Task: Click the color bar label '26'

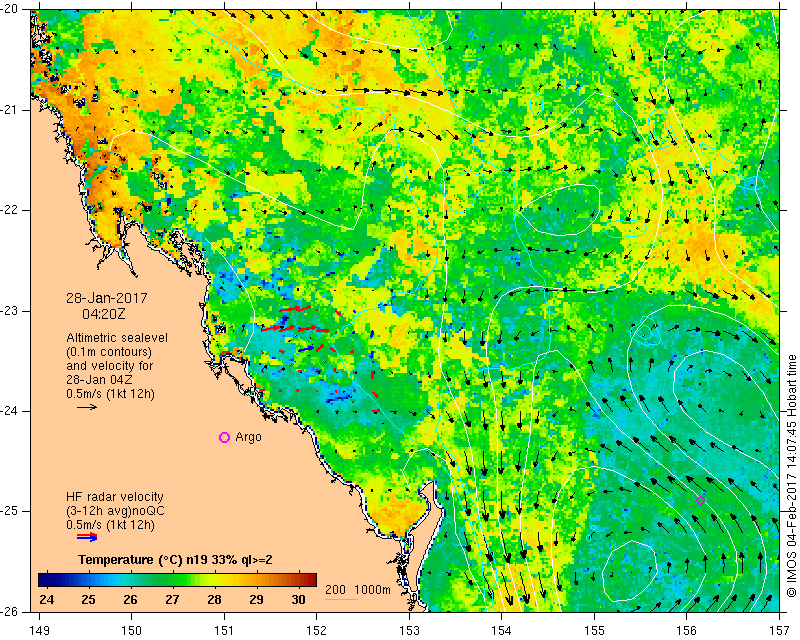Action: coord(130,599)
